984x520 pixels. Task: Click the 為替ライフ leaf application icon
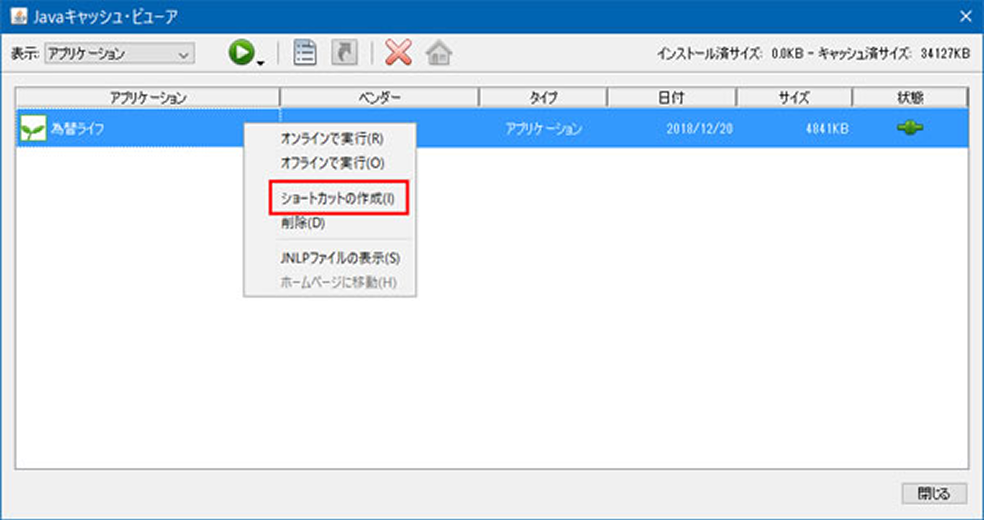click(33, 129)
